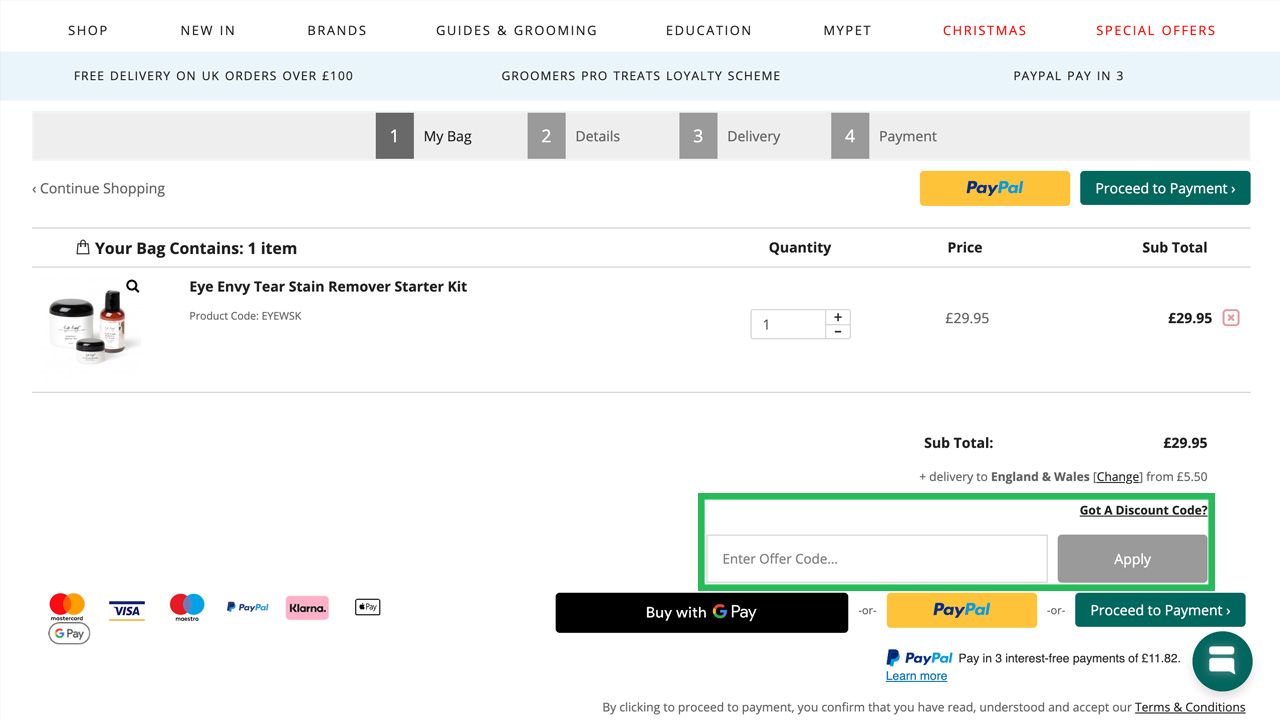Open GUIDES & GROOMING menu
Screen dimensions: 1280x720
(516, 30)
